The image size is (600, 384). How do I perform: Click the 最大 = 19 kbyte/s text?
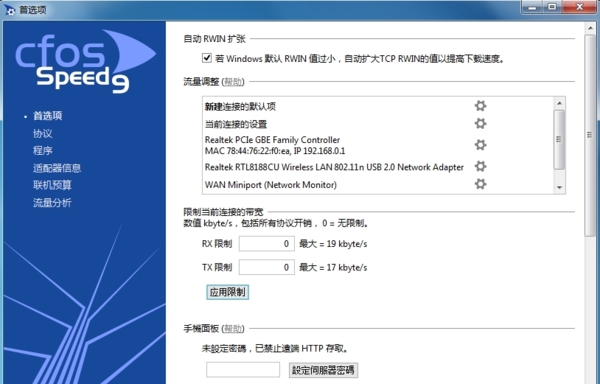333,244
